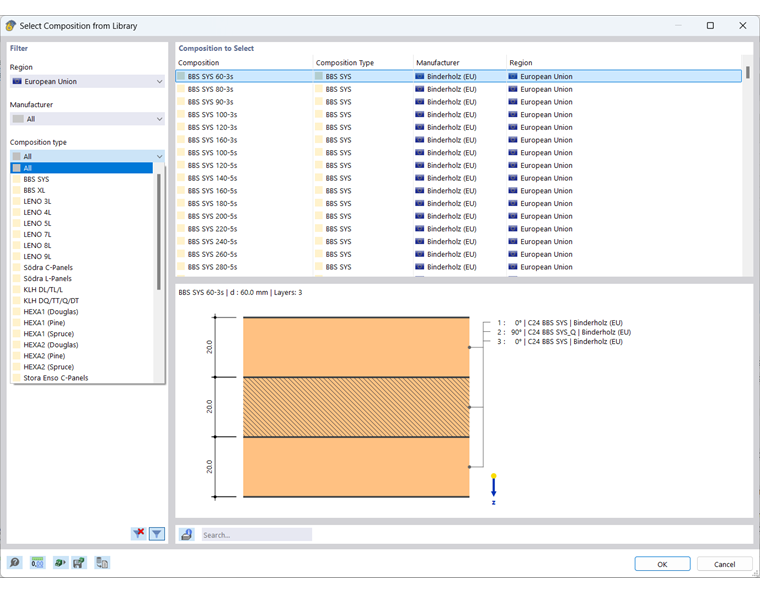
Task: Select the BBS SYS 140-5s row
Action: coord(458,178)
